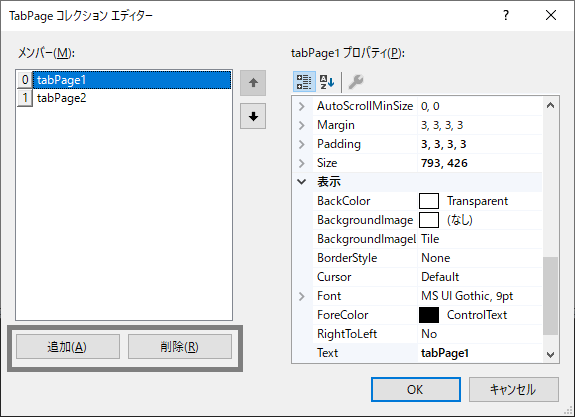Select the Text value tabPage1
The width and height of the screenshot is (575, 417).
click(x=480, y=353)
